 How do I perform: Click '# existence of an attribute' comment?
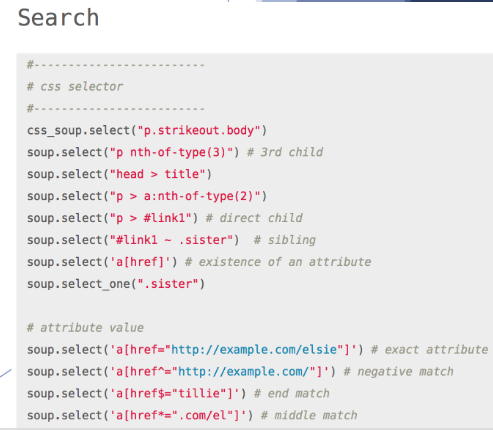tap(278, 262)
